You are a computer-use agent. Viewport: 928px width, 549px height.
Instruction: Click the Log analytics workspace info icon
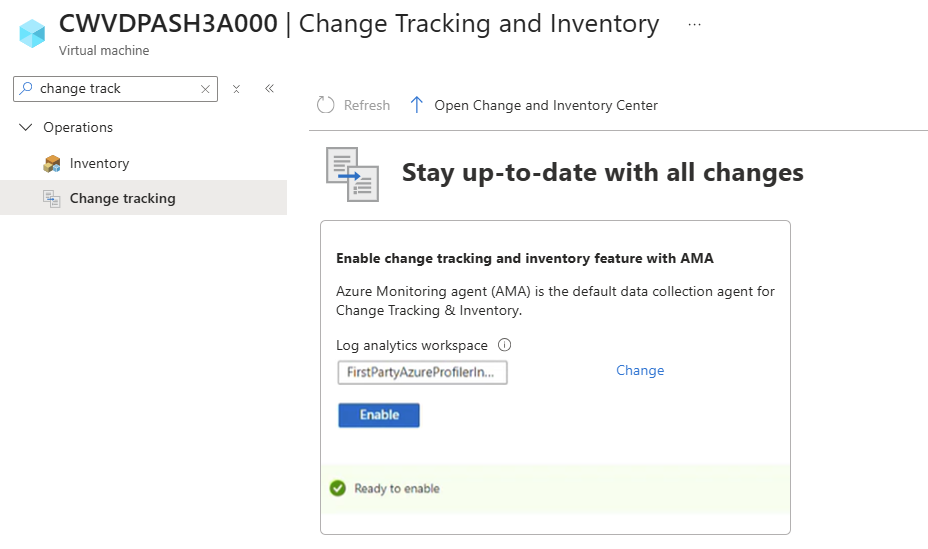505,345
